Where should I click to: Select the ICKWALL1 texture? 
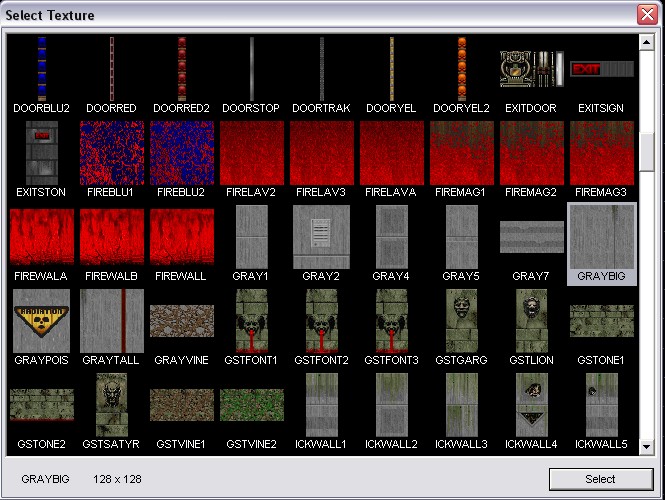tap(322, 405)
